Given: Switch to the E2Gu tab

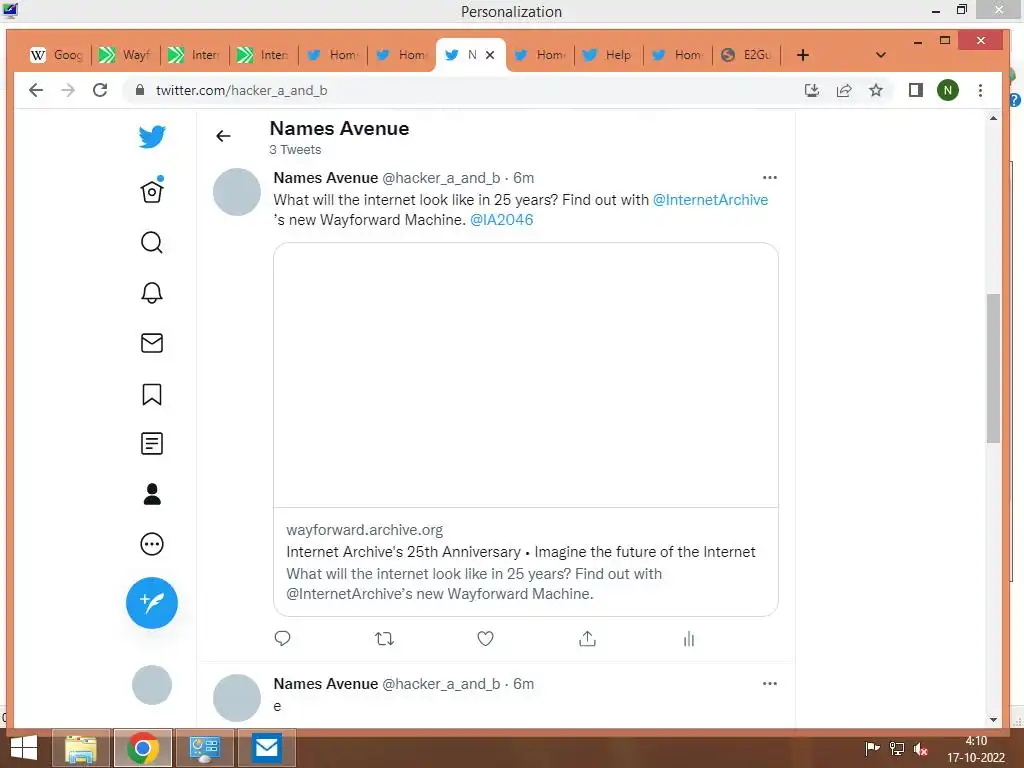Looking at the screenshot, I should (746, 55).
